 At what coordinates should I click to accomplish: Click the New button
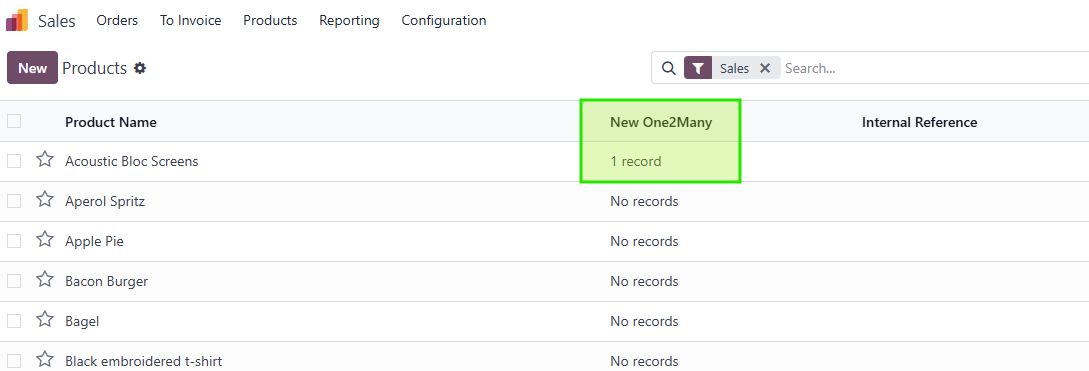point(33,68)
